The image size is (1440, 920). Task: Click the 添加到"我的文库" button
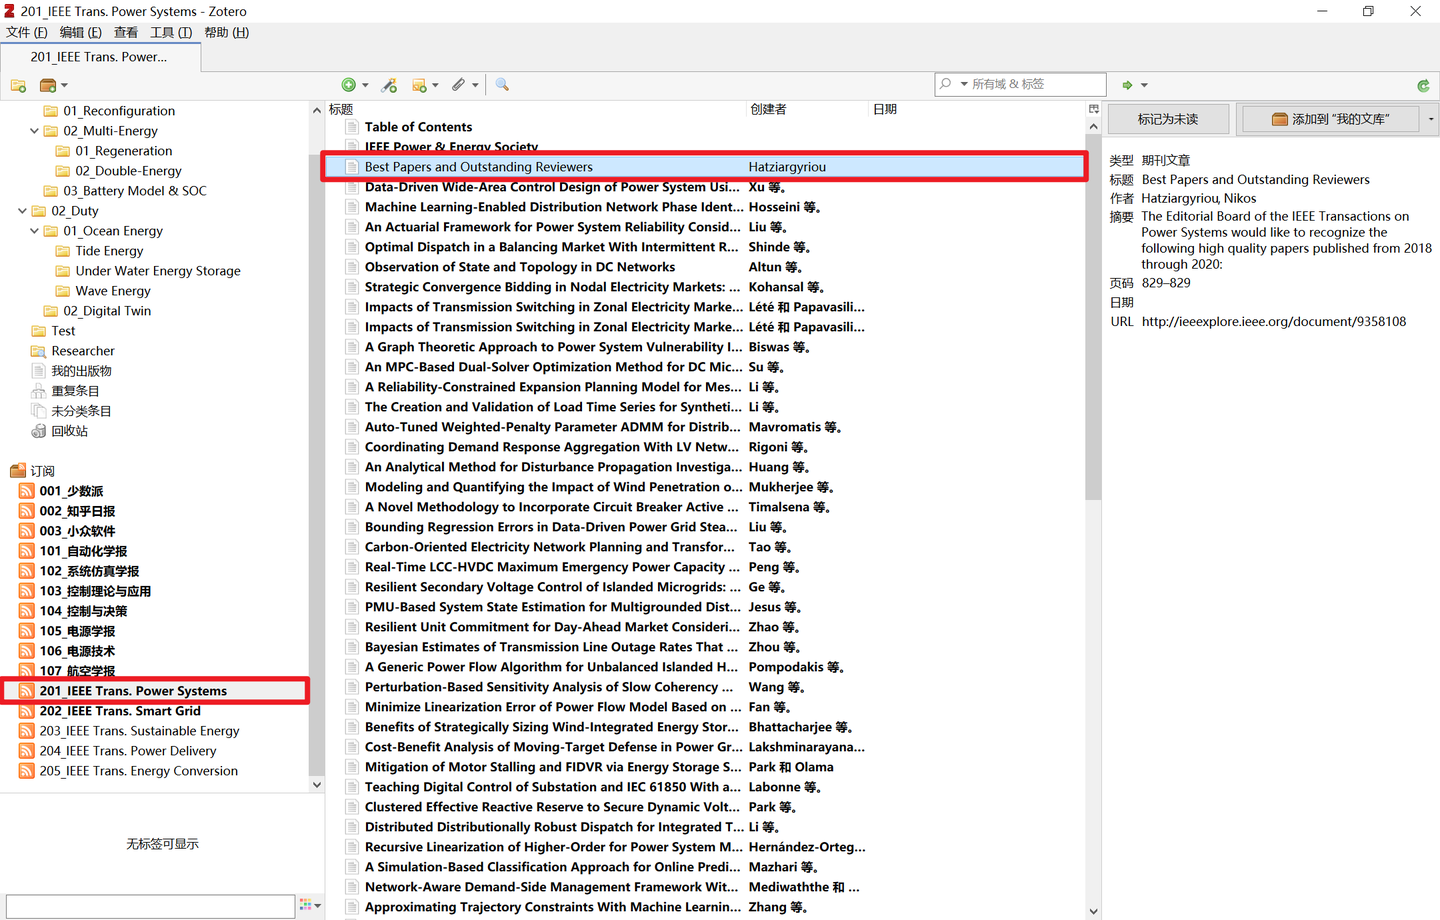coord(1330,118)
